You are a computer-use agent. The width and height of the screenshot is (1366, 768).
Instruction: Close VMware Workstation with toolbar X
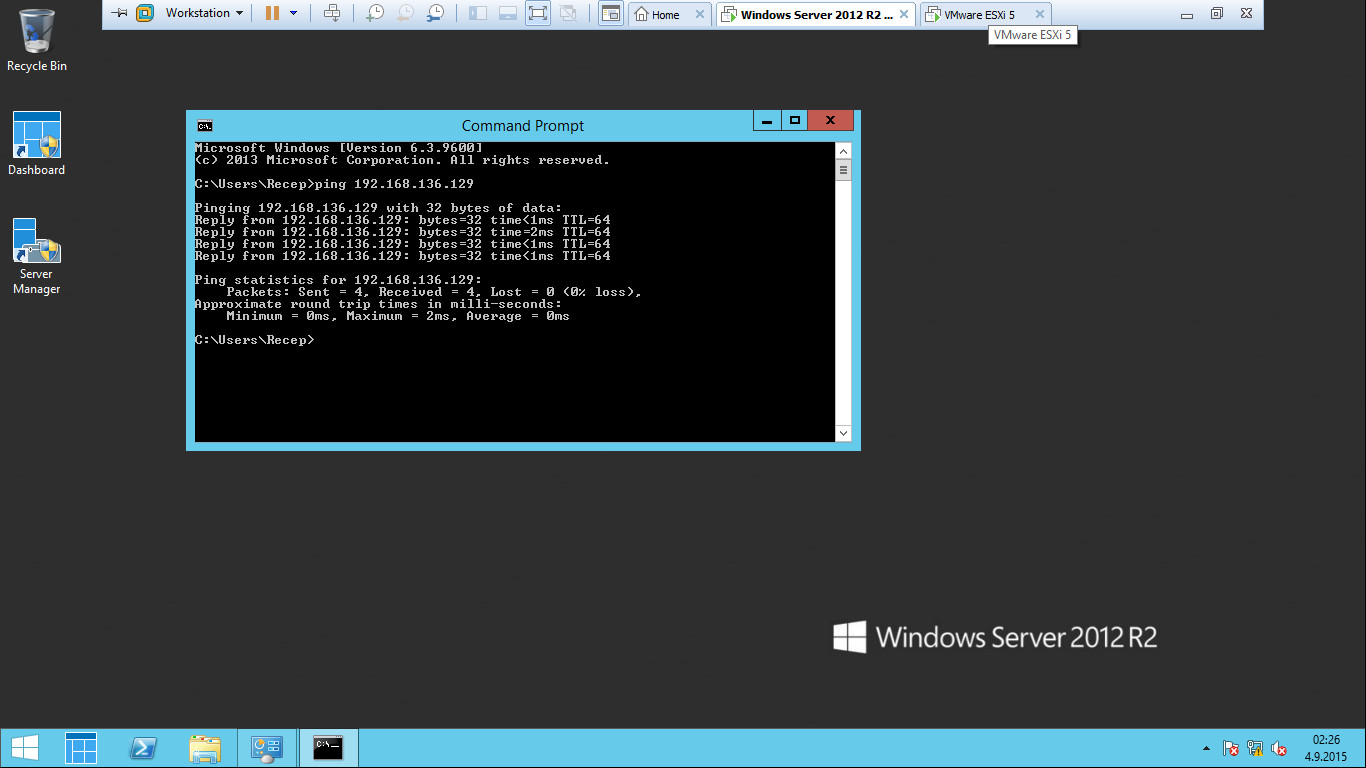coord(1246,14)
